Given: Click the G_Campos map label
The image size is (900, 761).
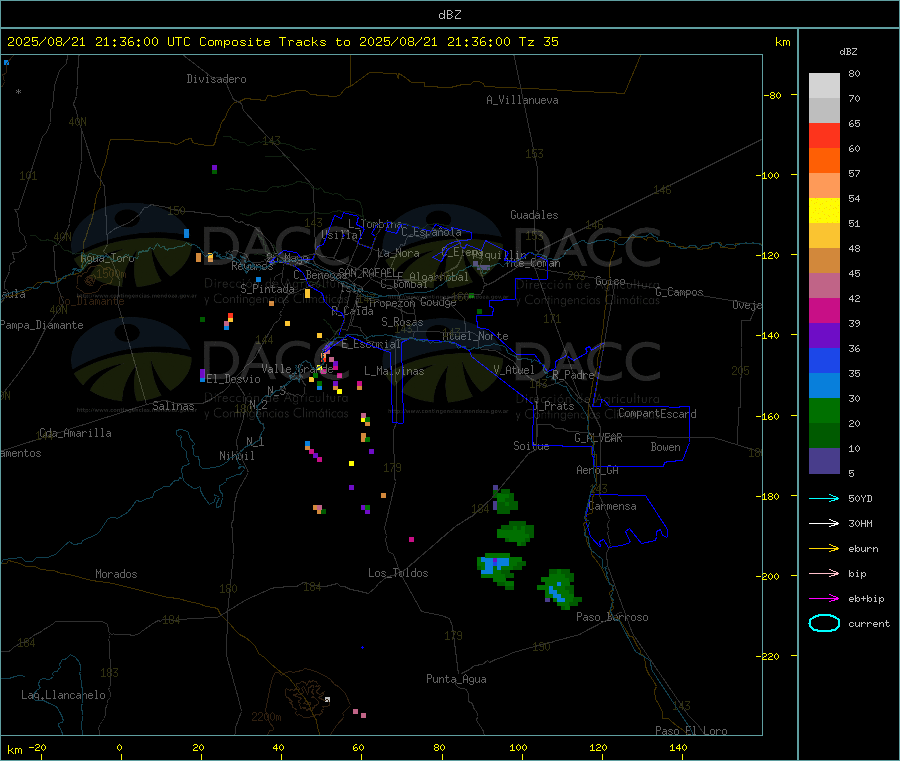Looking at the screenshot, I should click(x=680, y=292).
